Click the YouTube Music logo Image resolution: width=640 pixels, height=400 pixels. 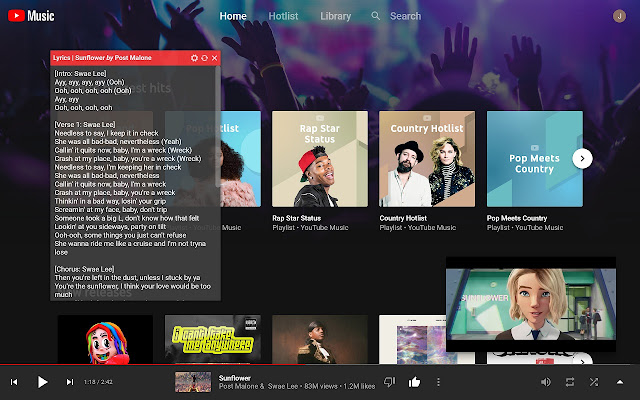tap(31, 16)
